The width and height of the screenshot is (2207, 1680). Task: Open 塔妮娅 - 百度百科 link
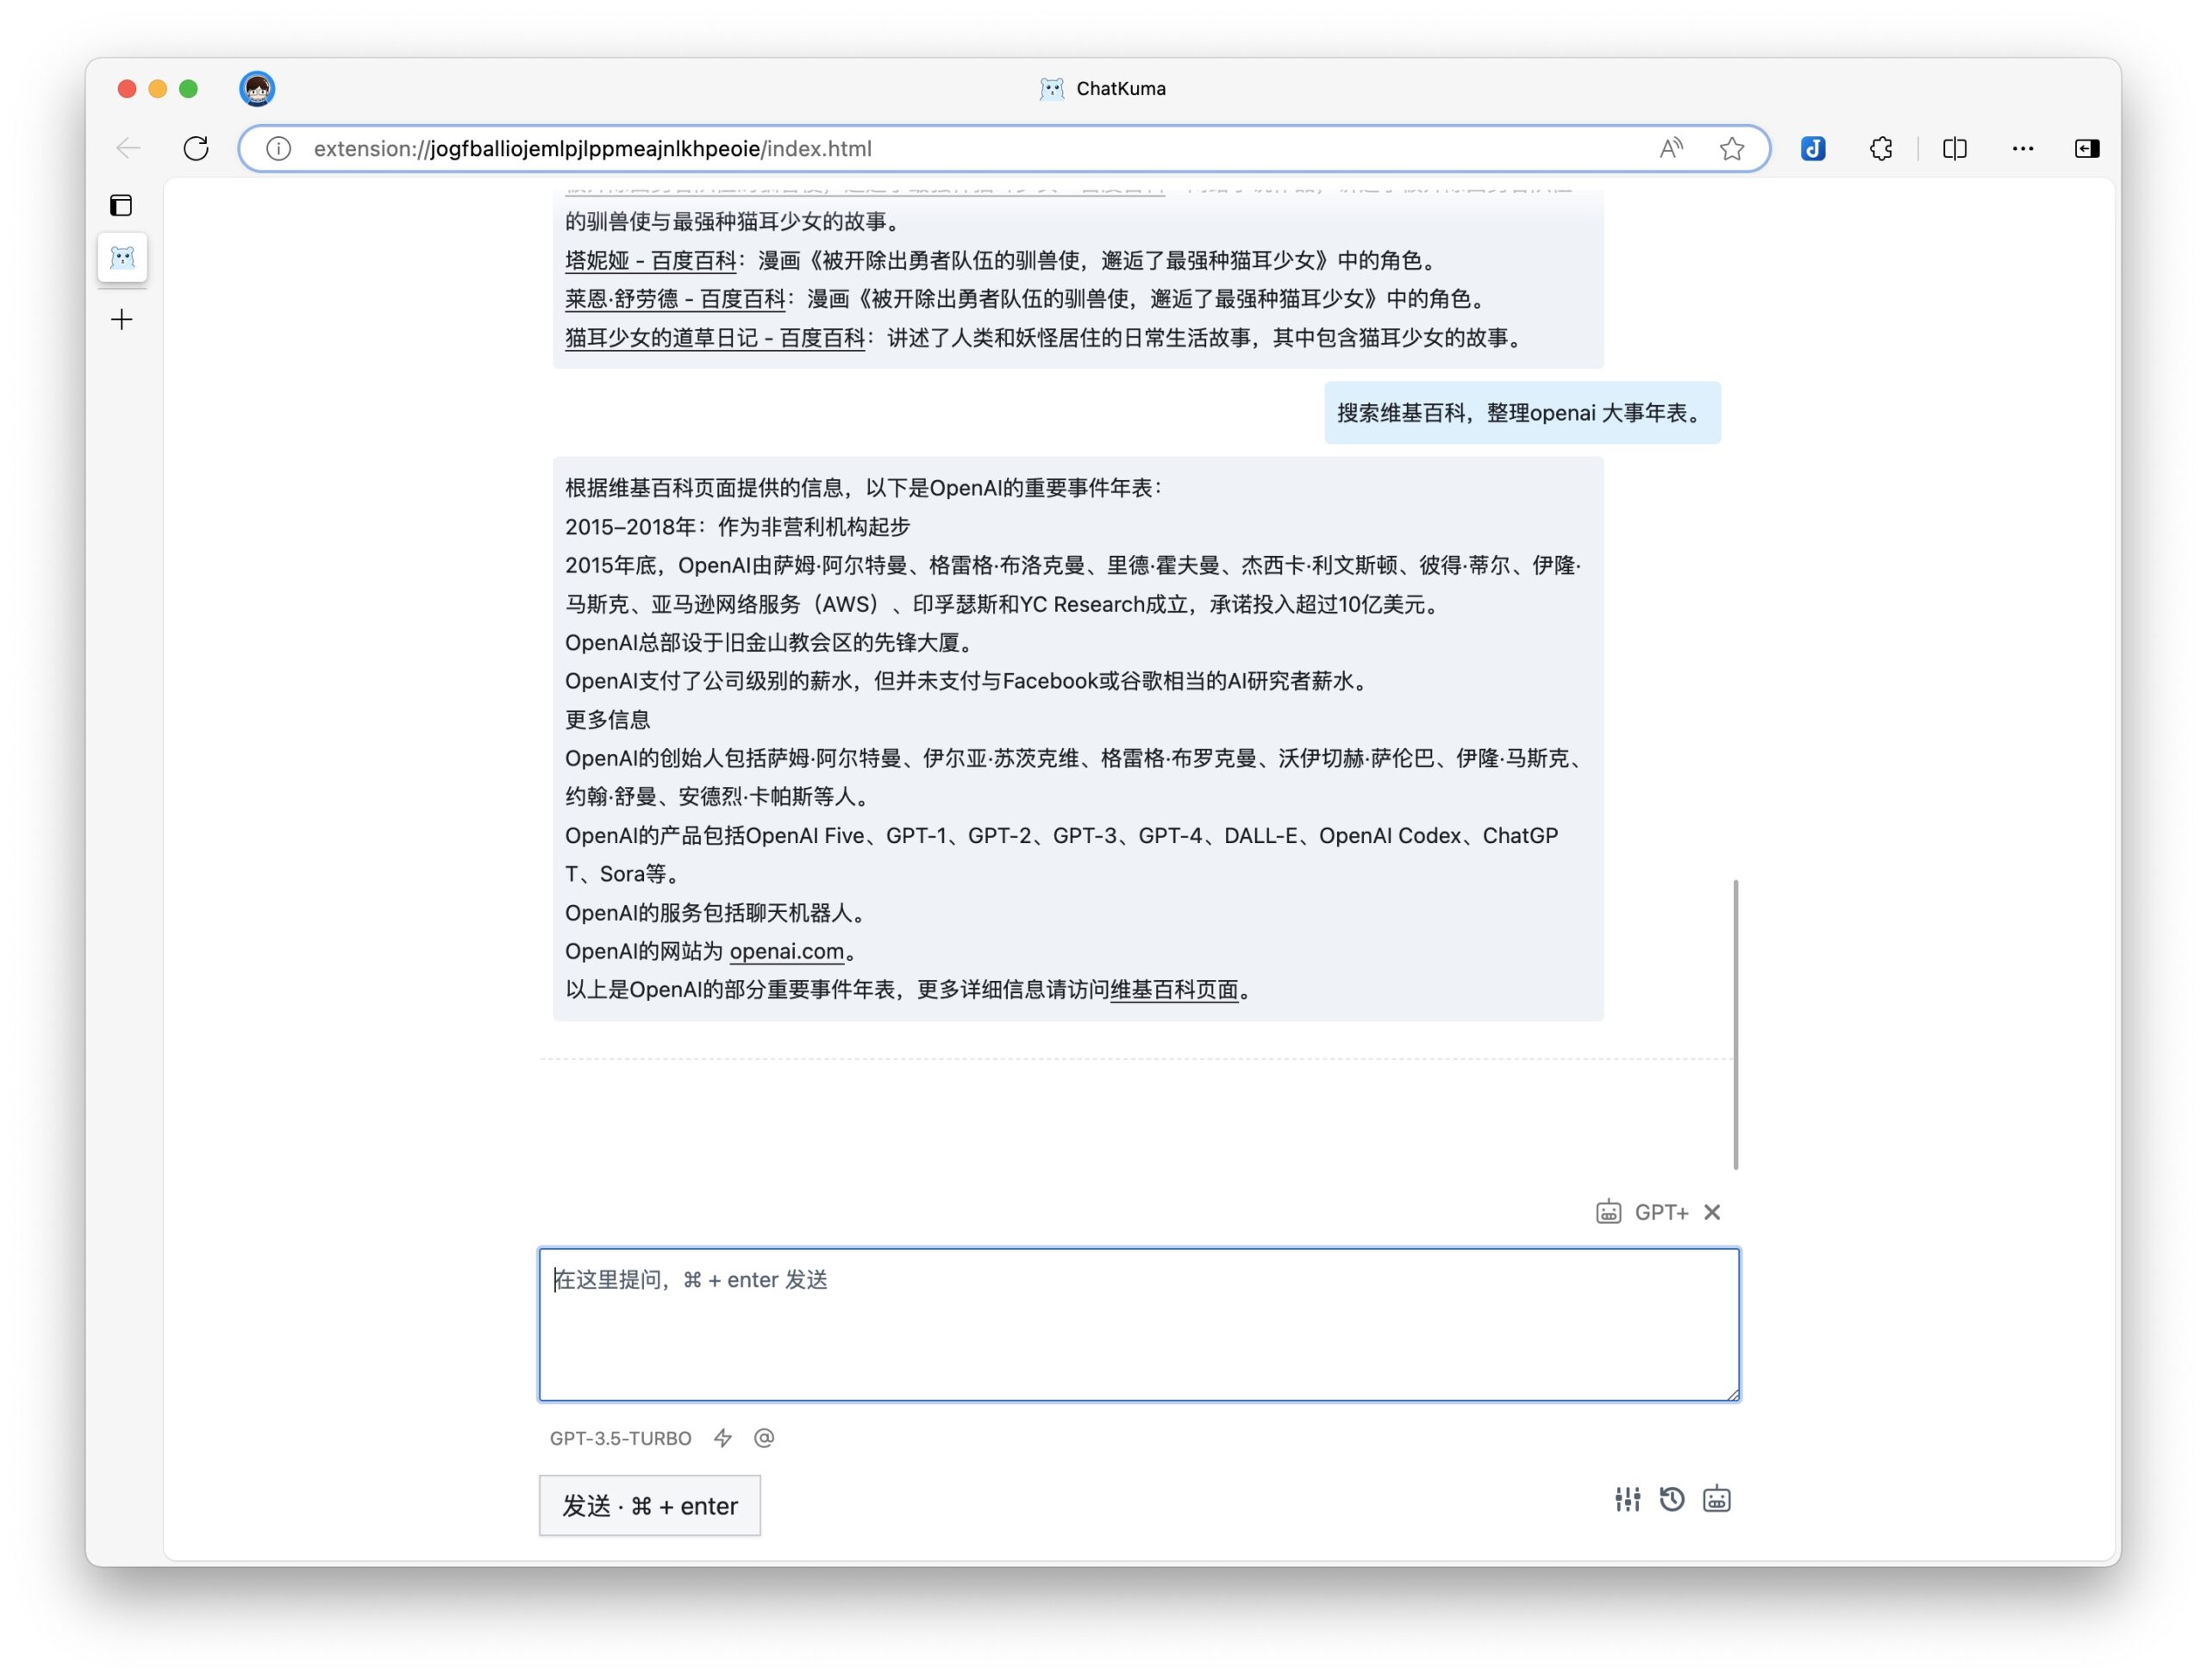650,261
